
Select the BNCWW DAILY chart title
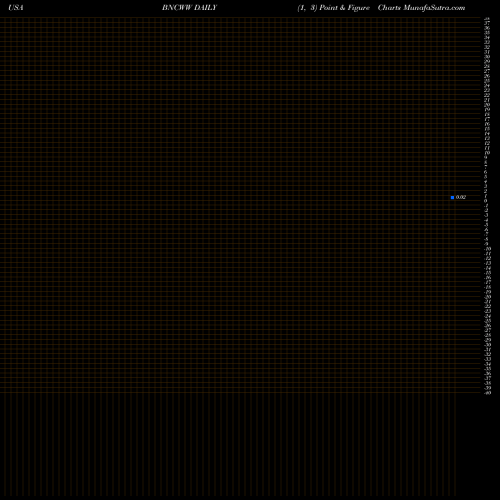click(x=189, y=8)
